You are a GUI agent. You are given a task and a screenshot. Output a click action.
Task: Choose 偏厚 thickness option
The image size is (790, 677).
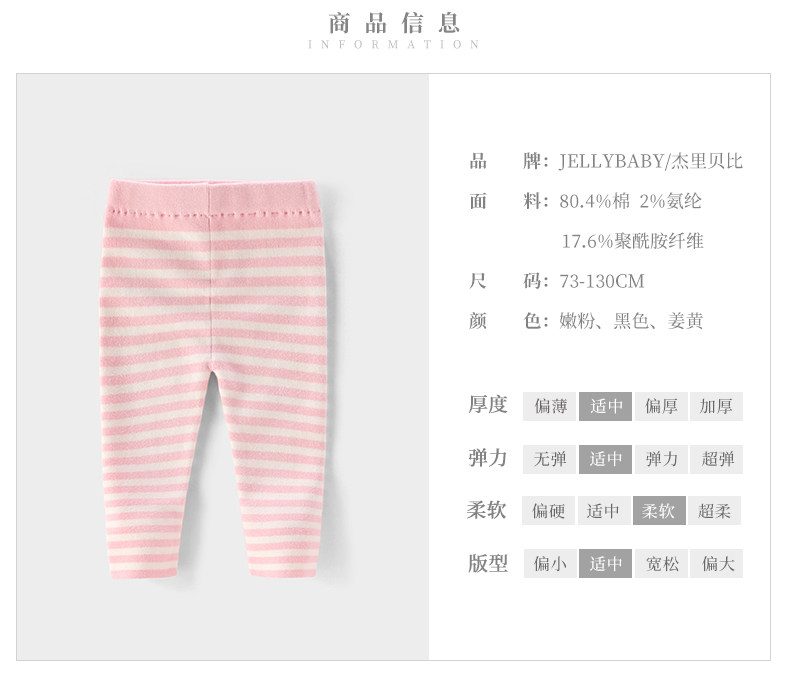tap(661, 406)
